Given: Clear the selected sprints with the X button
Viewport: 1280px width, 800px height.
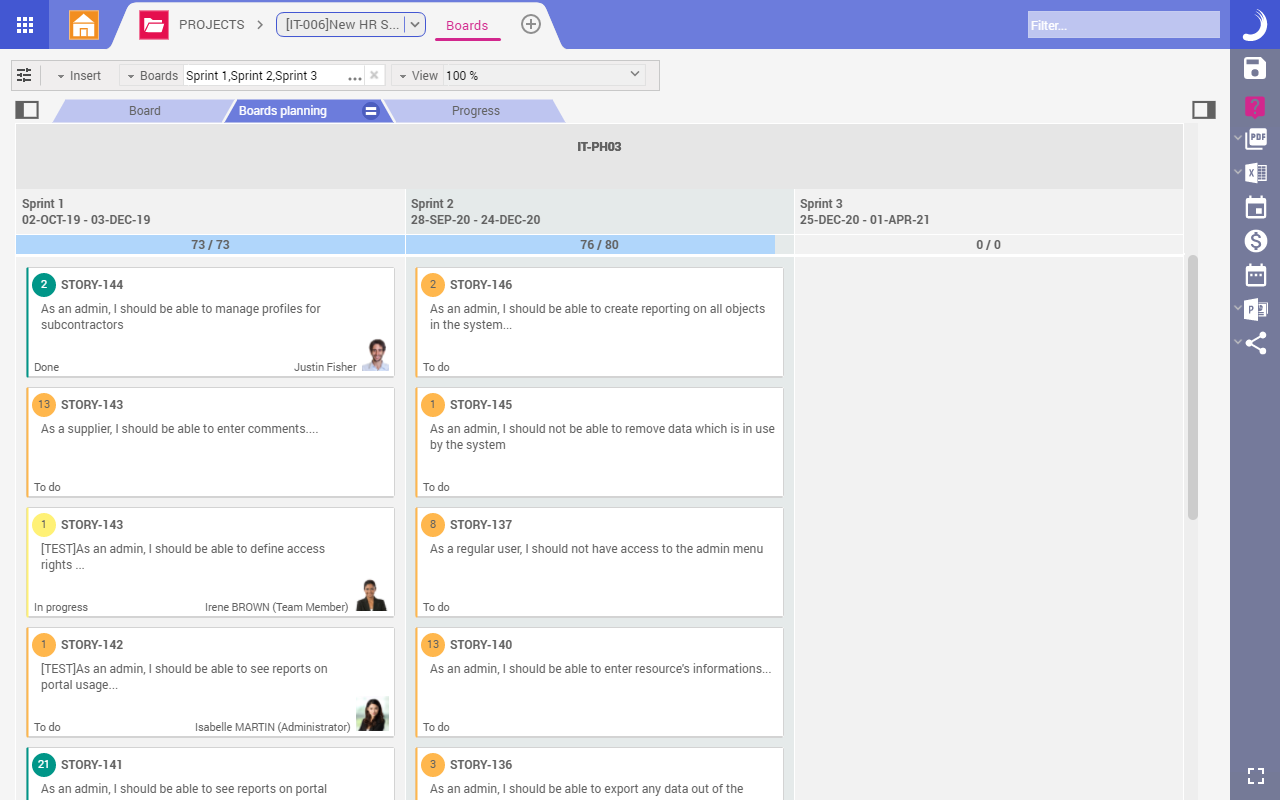Looking at the screenshot, I should click(375, 74).
